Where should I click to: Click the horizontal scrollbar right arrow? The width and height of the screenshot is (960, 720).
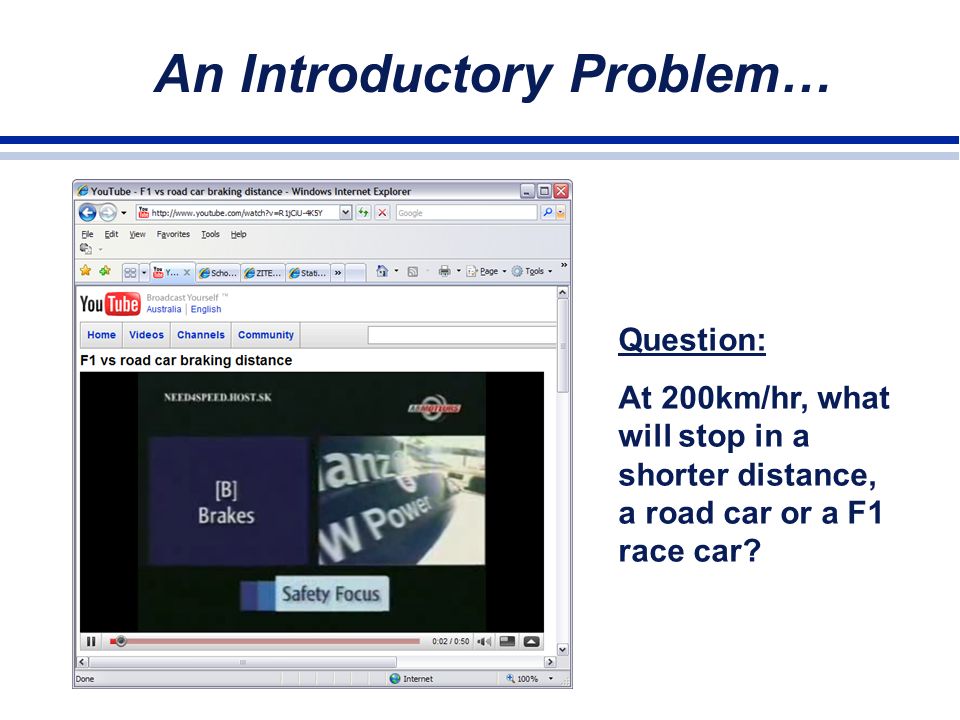[x=550, y=662]
